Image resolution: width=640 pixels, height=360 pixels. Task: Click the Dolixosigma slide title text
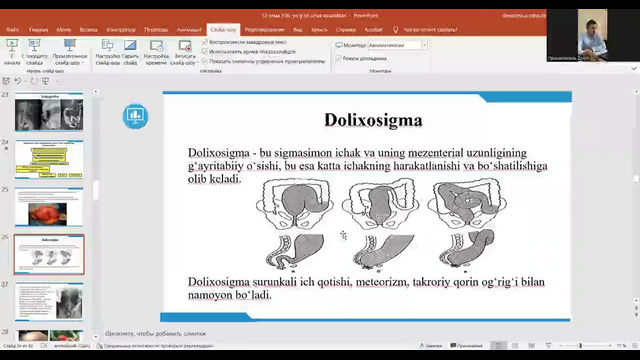coord(373,120)
